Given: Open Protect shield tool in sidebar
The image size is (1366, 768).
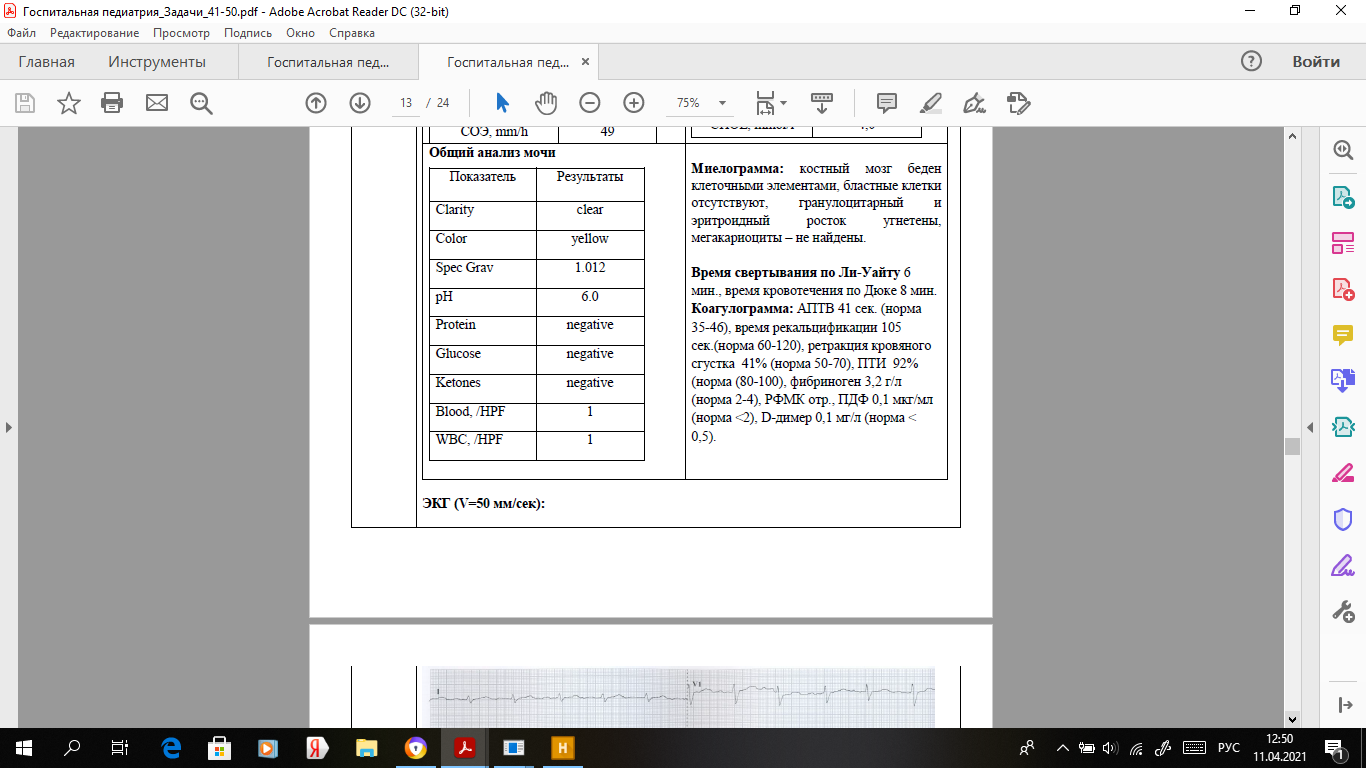Looking at the screenshot, I should [1343, 519].
